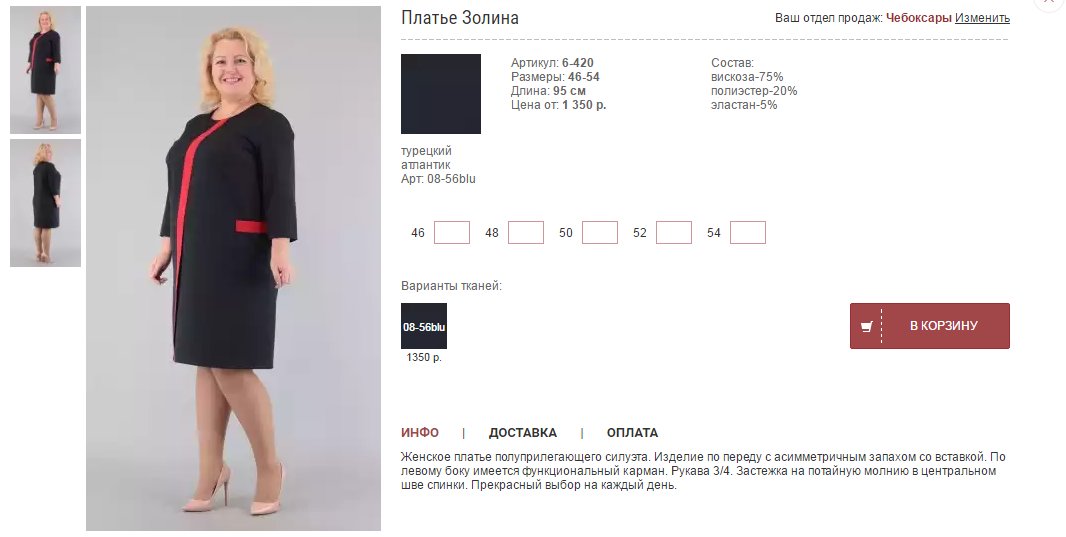This screenshot has height=537, width=1066.
Task: Click the 1350 р. price under the fabric variant
Action: point(424,358)
